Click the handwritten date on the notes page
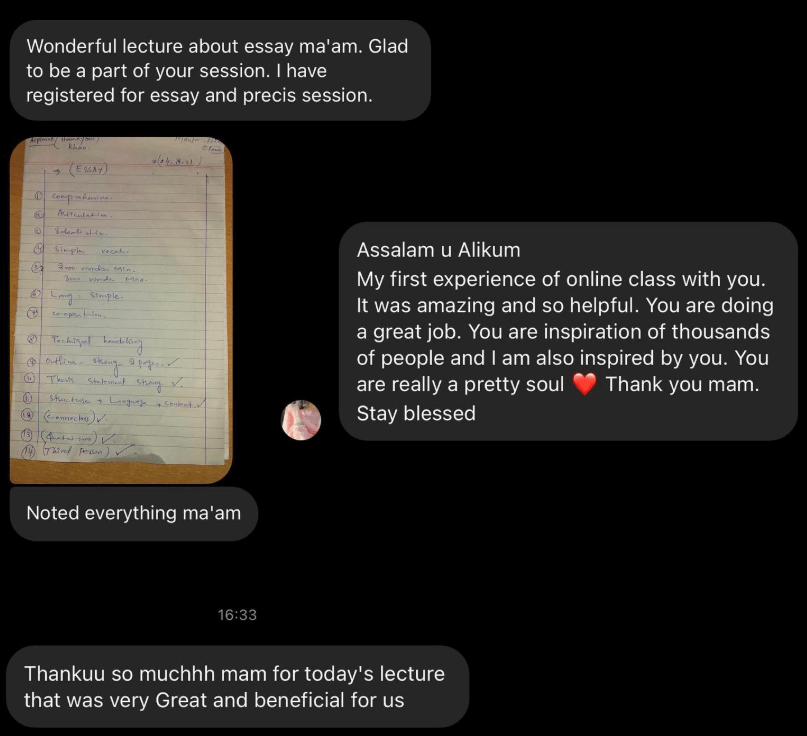Screen dimensions: 807x736 pyautogui.click(x=177, y=162)
